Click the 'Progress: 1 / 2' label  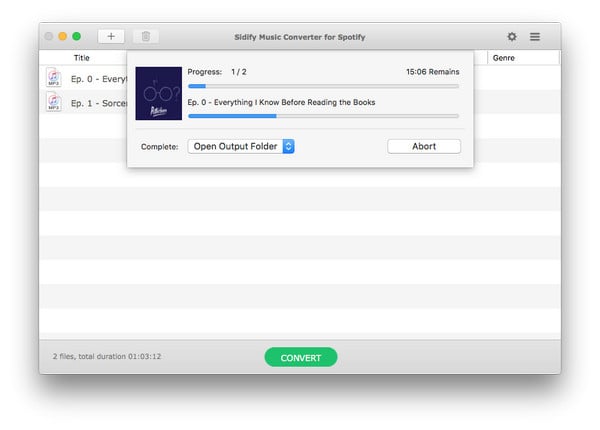[x=217, y=72]
